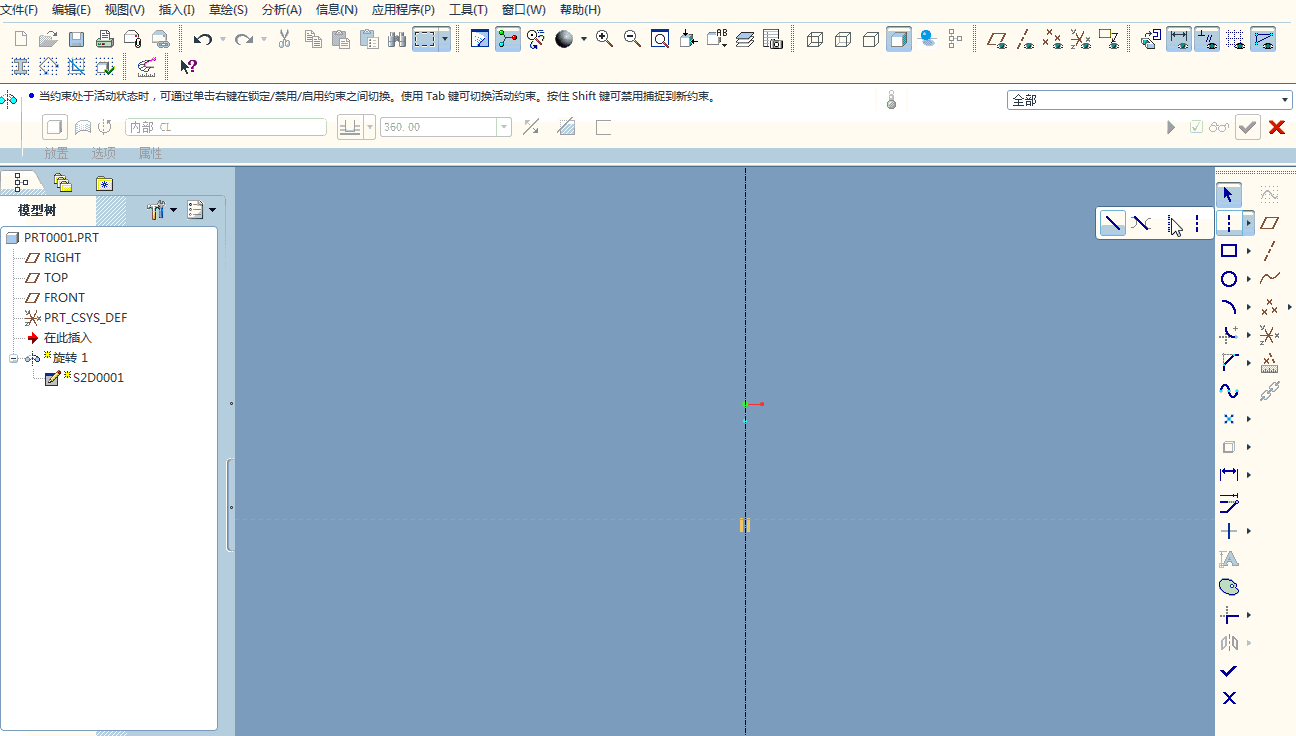Choose the tangent line tool in the flyout
The height and width of the screenshot is (736, 1296).
tap(1141, 223)
